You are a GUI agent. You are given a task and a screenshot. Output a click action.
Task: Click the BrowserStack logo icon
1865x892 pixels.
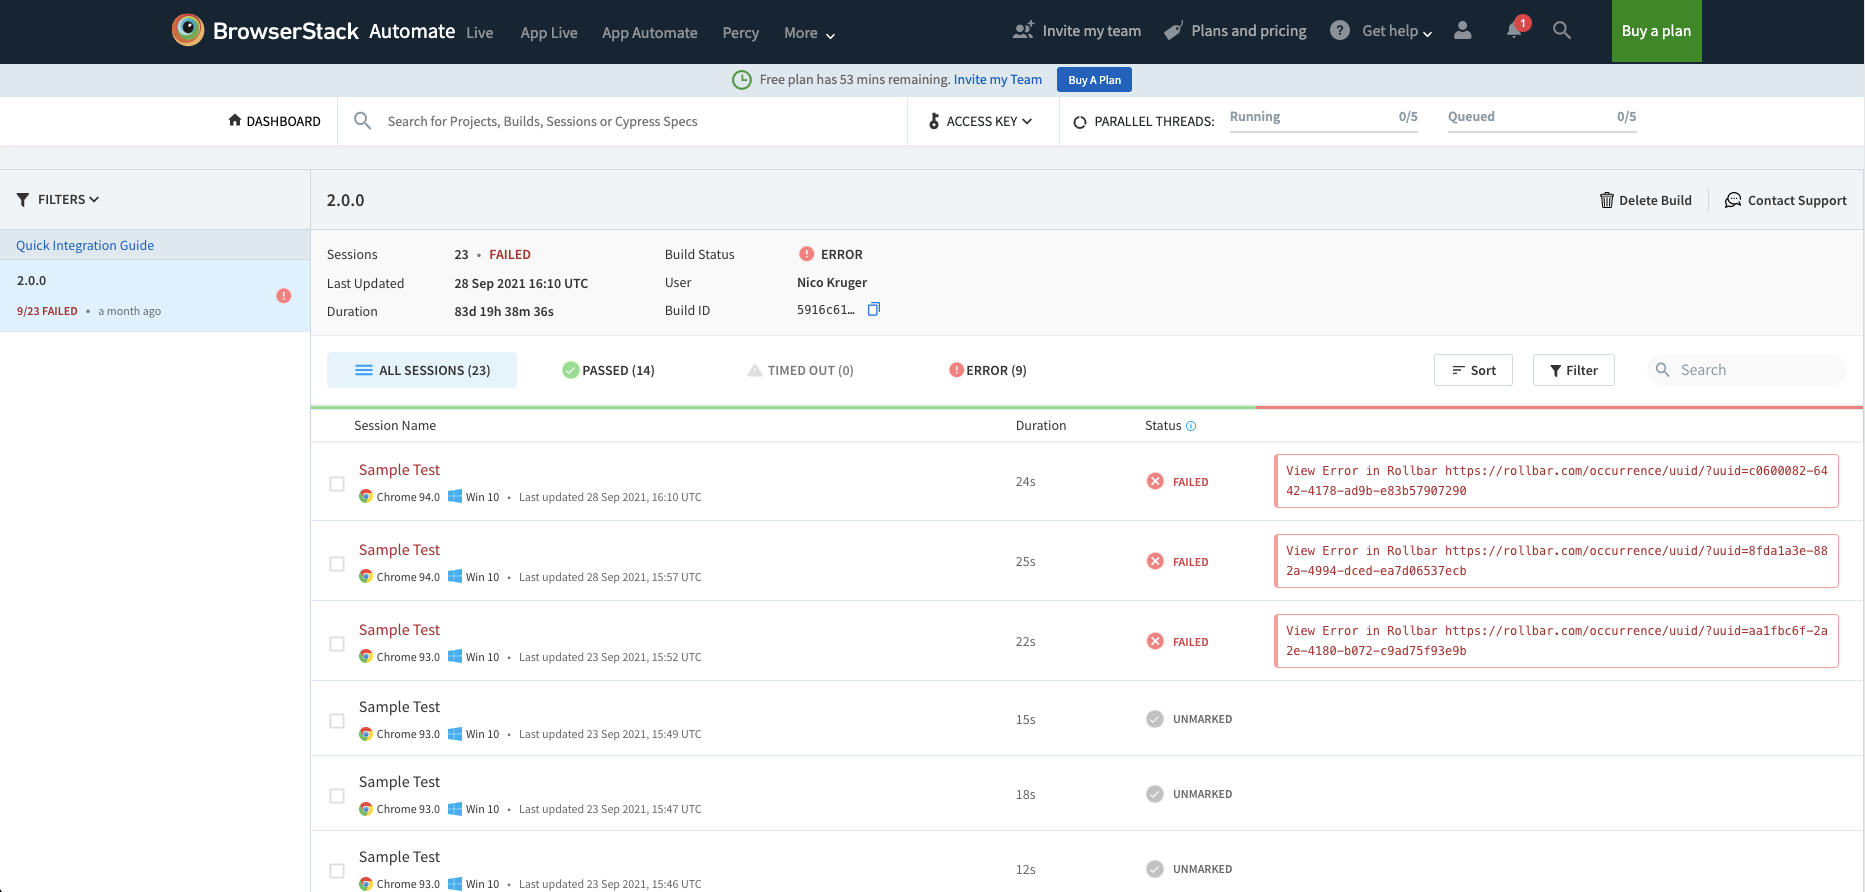(x=188, y=30)
